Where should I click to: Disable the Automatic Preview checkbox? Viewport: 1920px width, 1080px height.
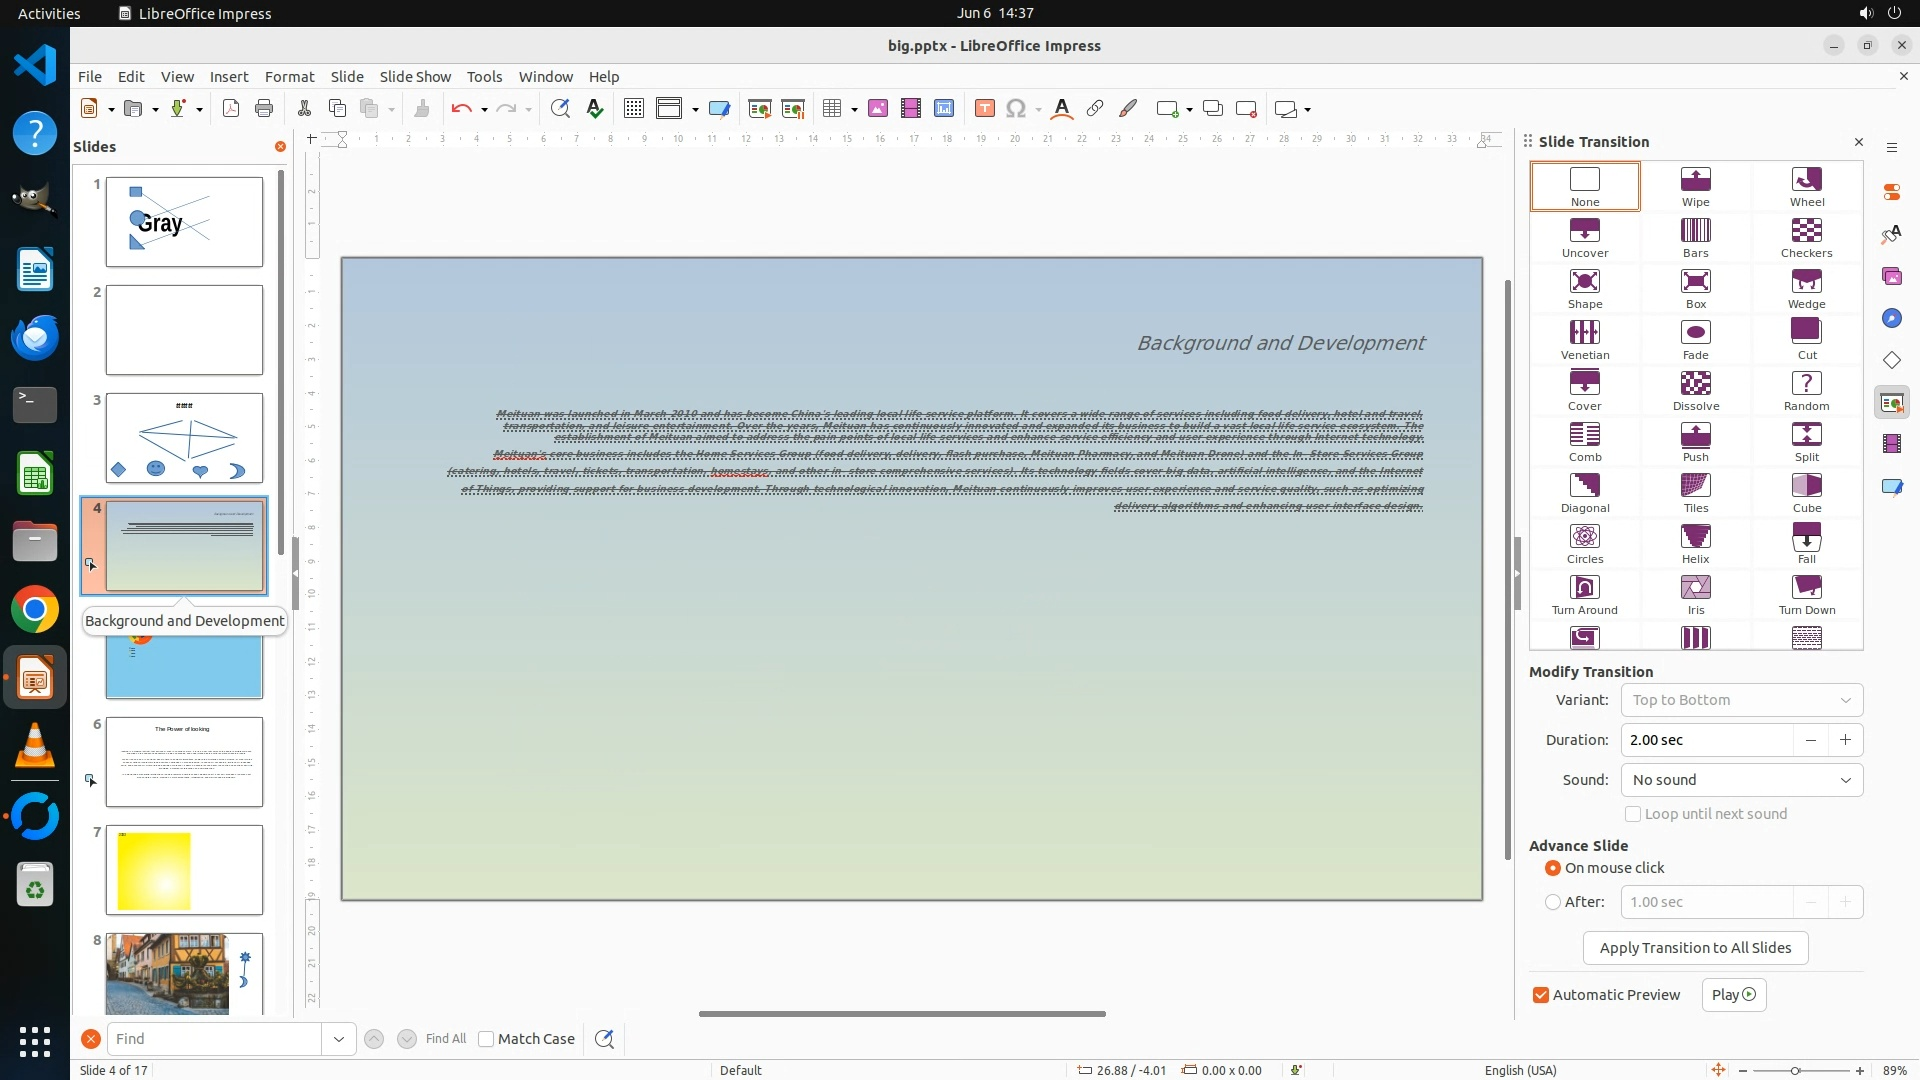point(1541,995)
